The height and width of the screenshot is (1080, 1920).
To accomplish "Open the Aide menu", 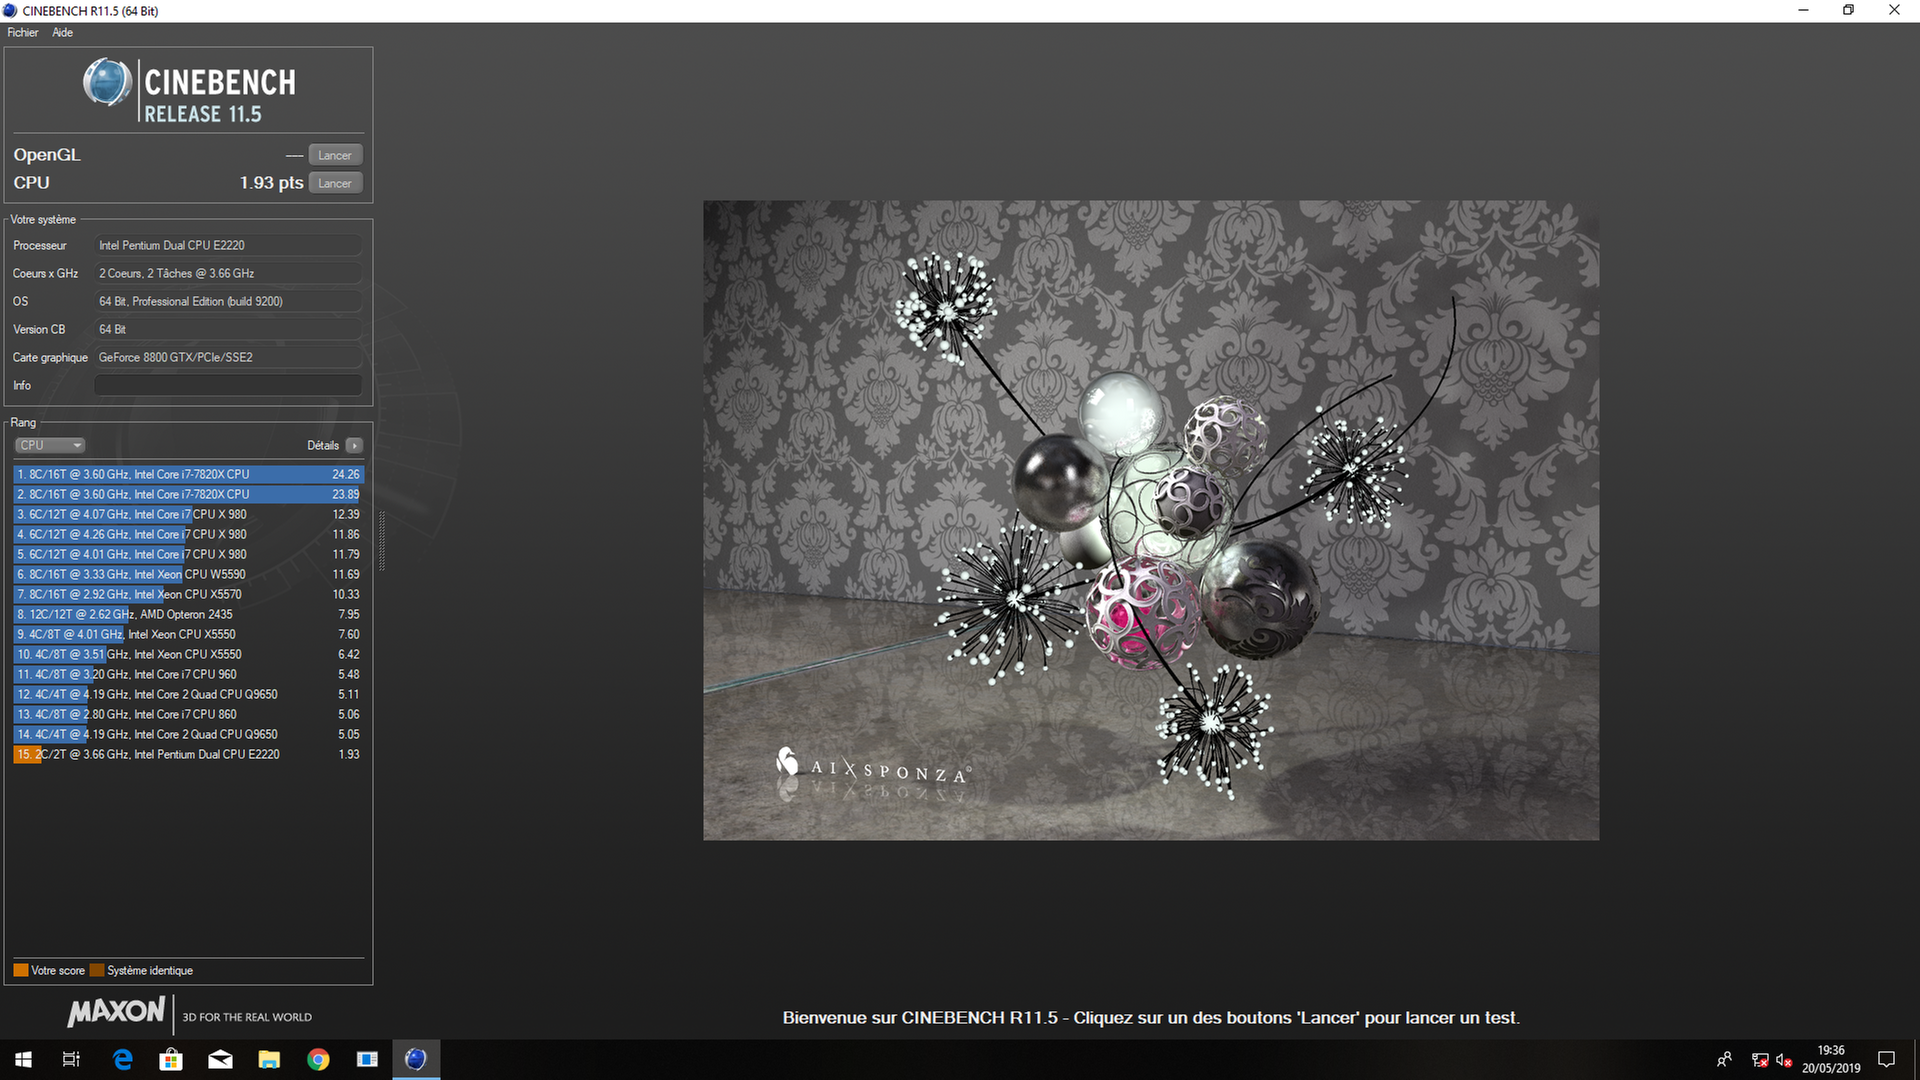I will tap(62, 32).
